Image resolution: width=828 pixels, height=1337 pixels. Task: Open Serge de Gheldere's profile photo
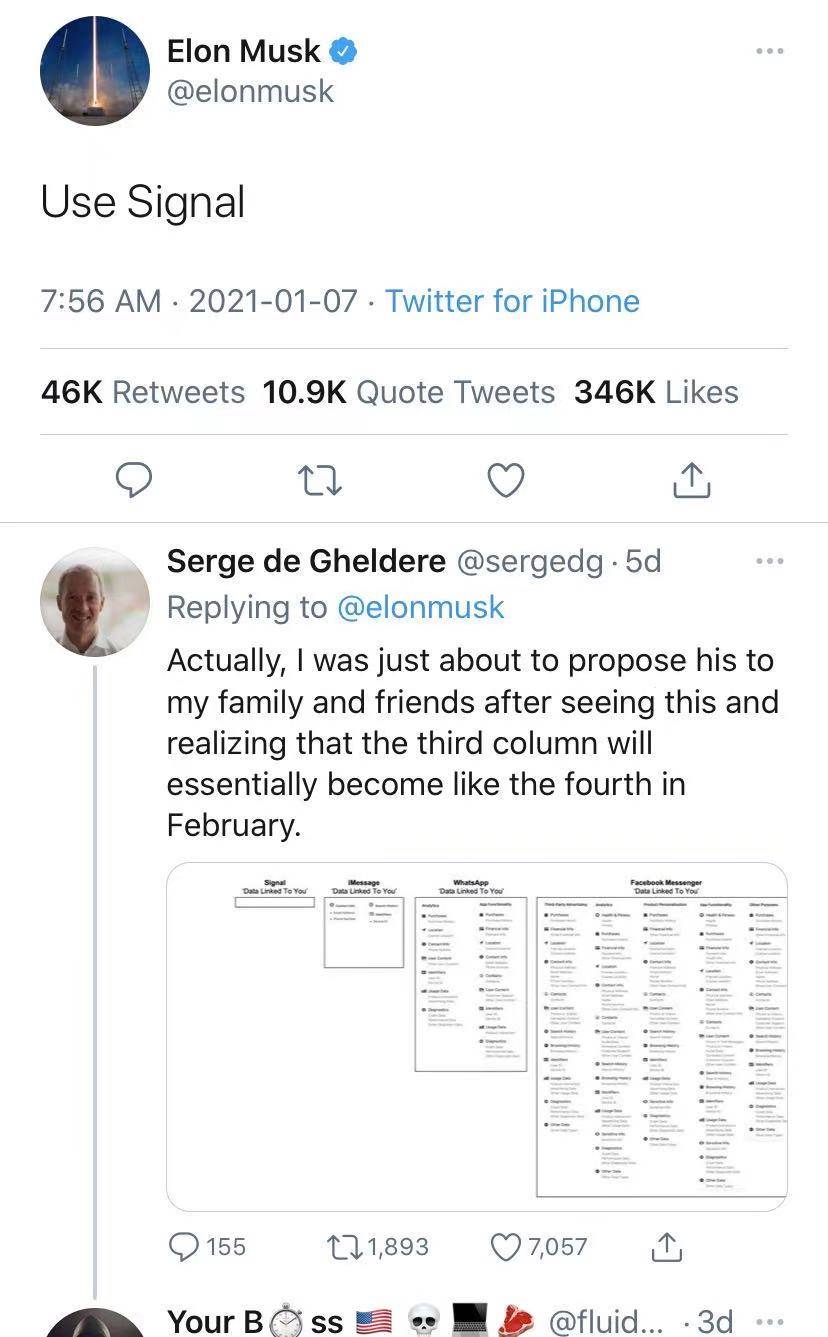(x=95, y=602)
